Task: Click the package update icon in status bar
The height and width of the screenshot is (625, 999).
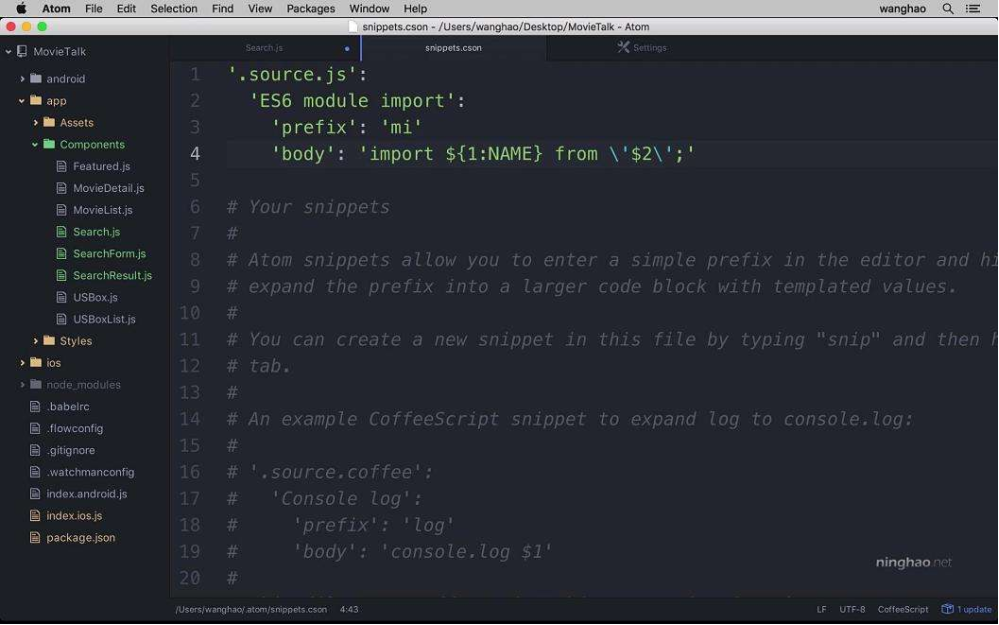Action: click(947, 609)
